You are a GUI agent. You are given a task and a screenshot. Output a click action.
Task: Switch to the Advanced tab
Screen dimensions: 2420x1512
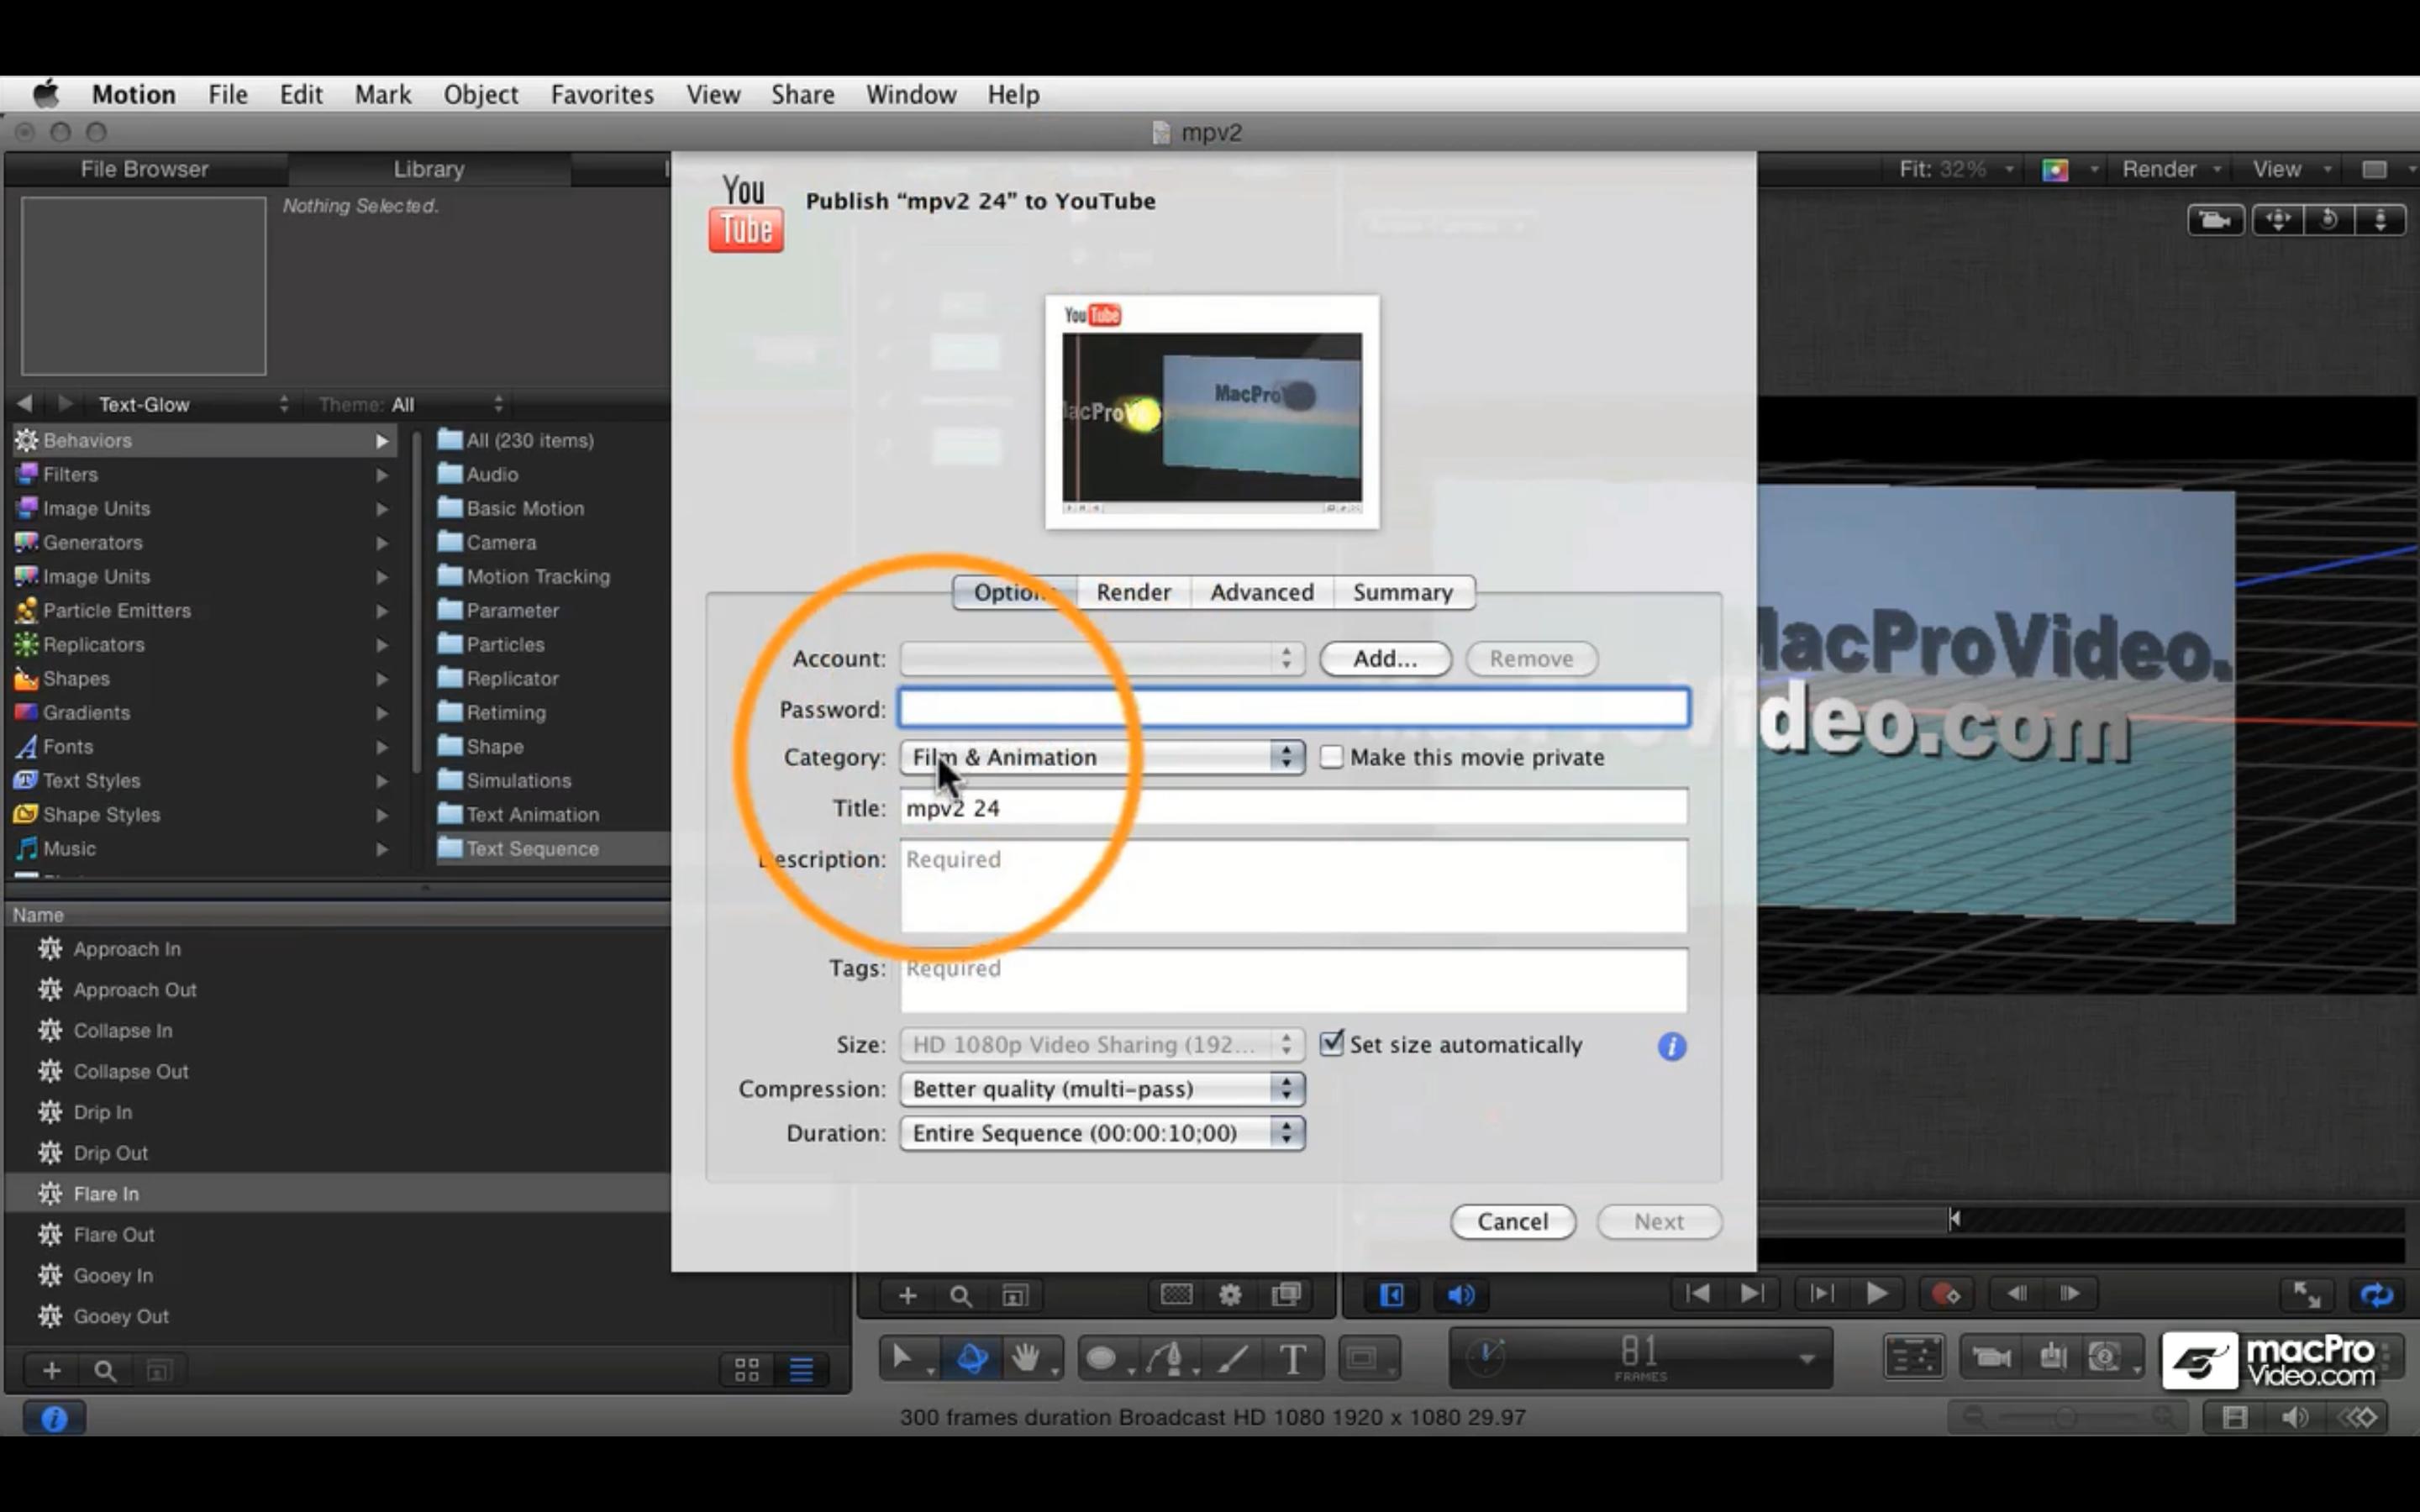[x=1262, y=592]
